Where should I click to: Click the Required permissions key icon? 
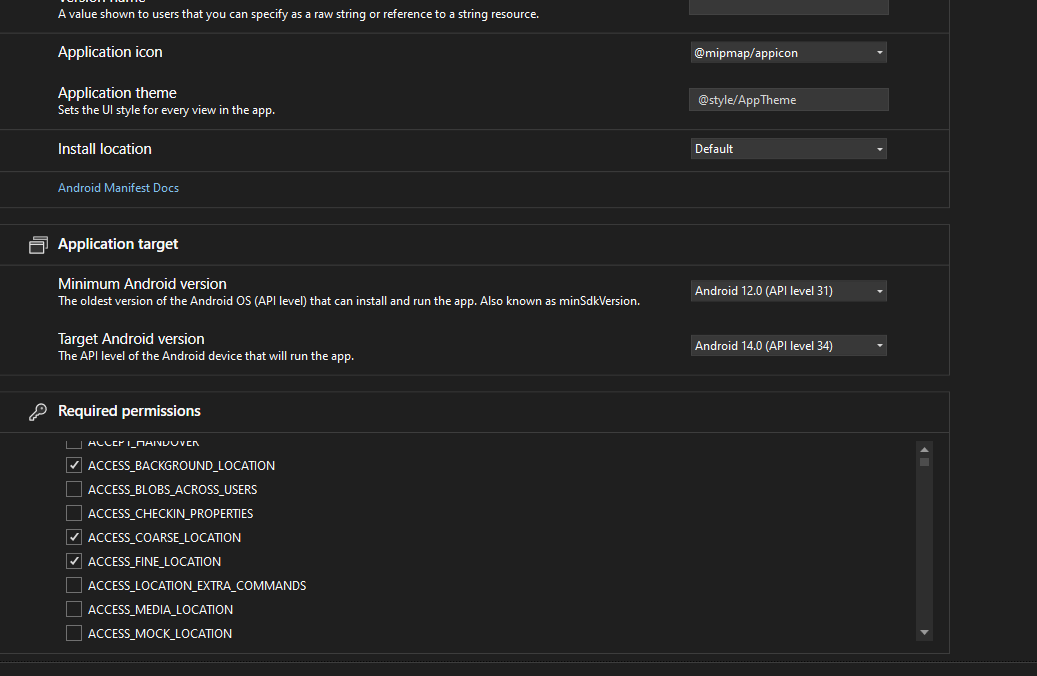[38, 411]
